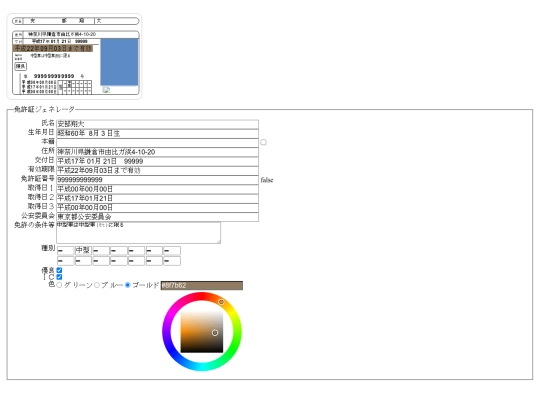Screen dimensions: 540x405
Task: Click the 'false' text next to license number
Action: [x=267, y=180]
